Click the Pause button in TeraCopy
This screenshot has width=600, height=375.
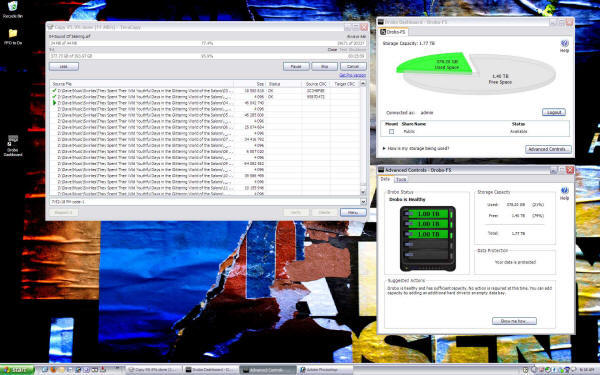click(296, 66)
